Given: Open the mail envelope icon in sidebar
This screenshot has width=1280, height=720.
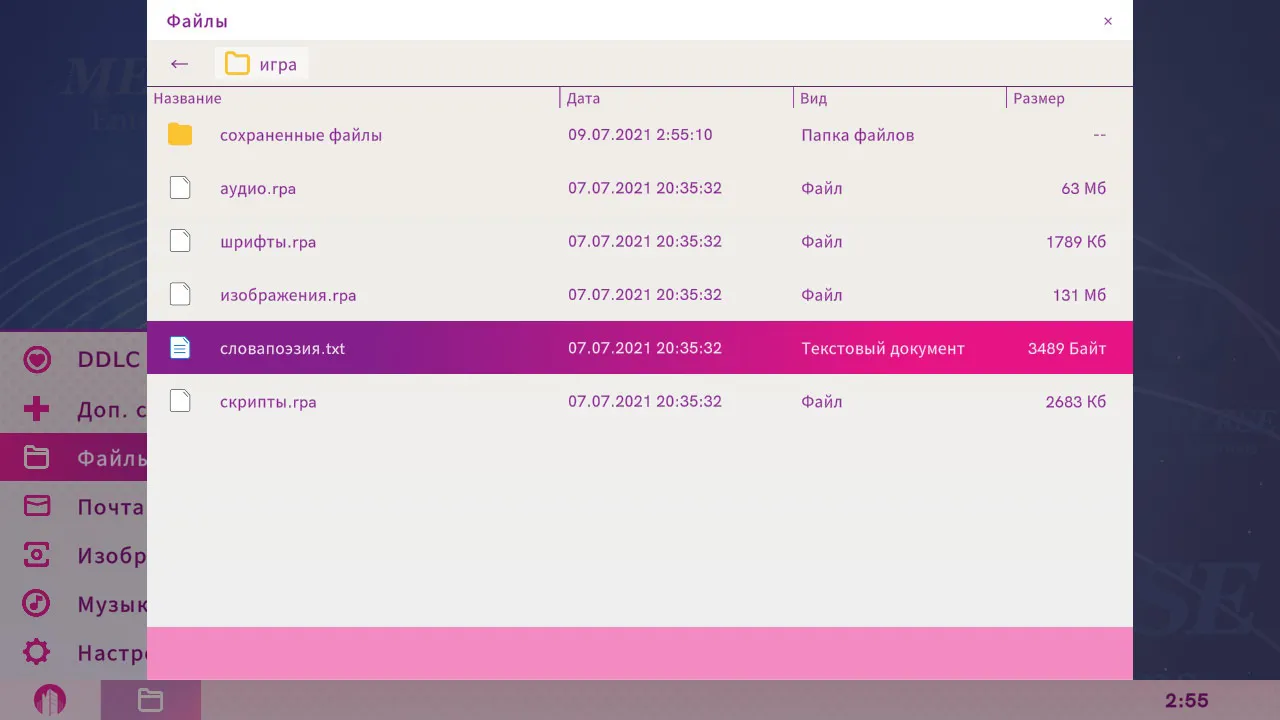Looking at the screenshot, I should (37, 506).
